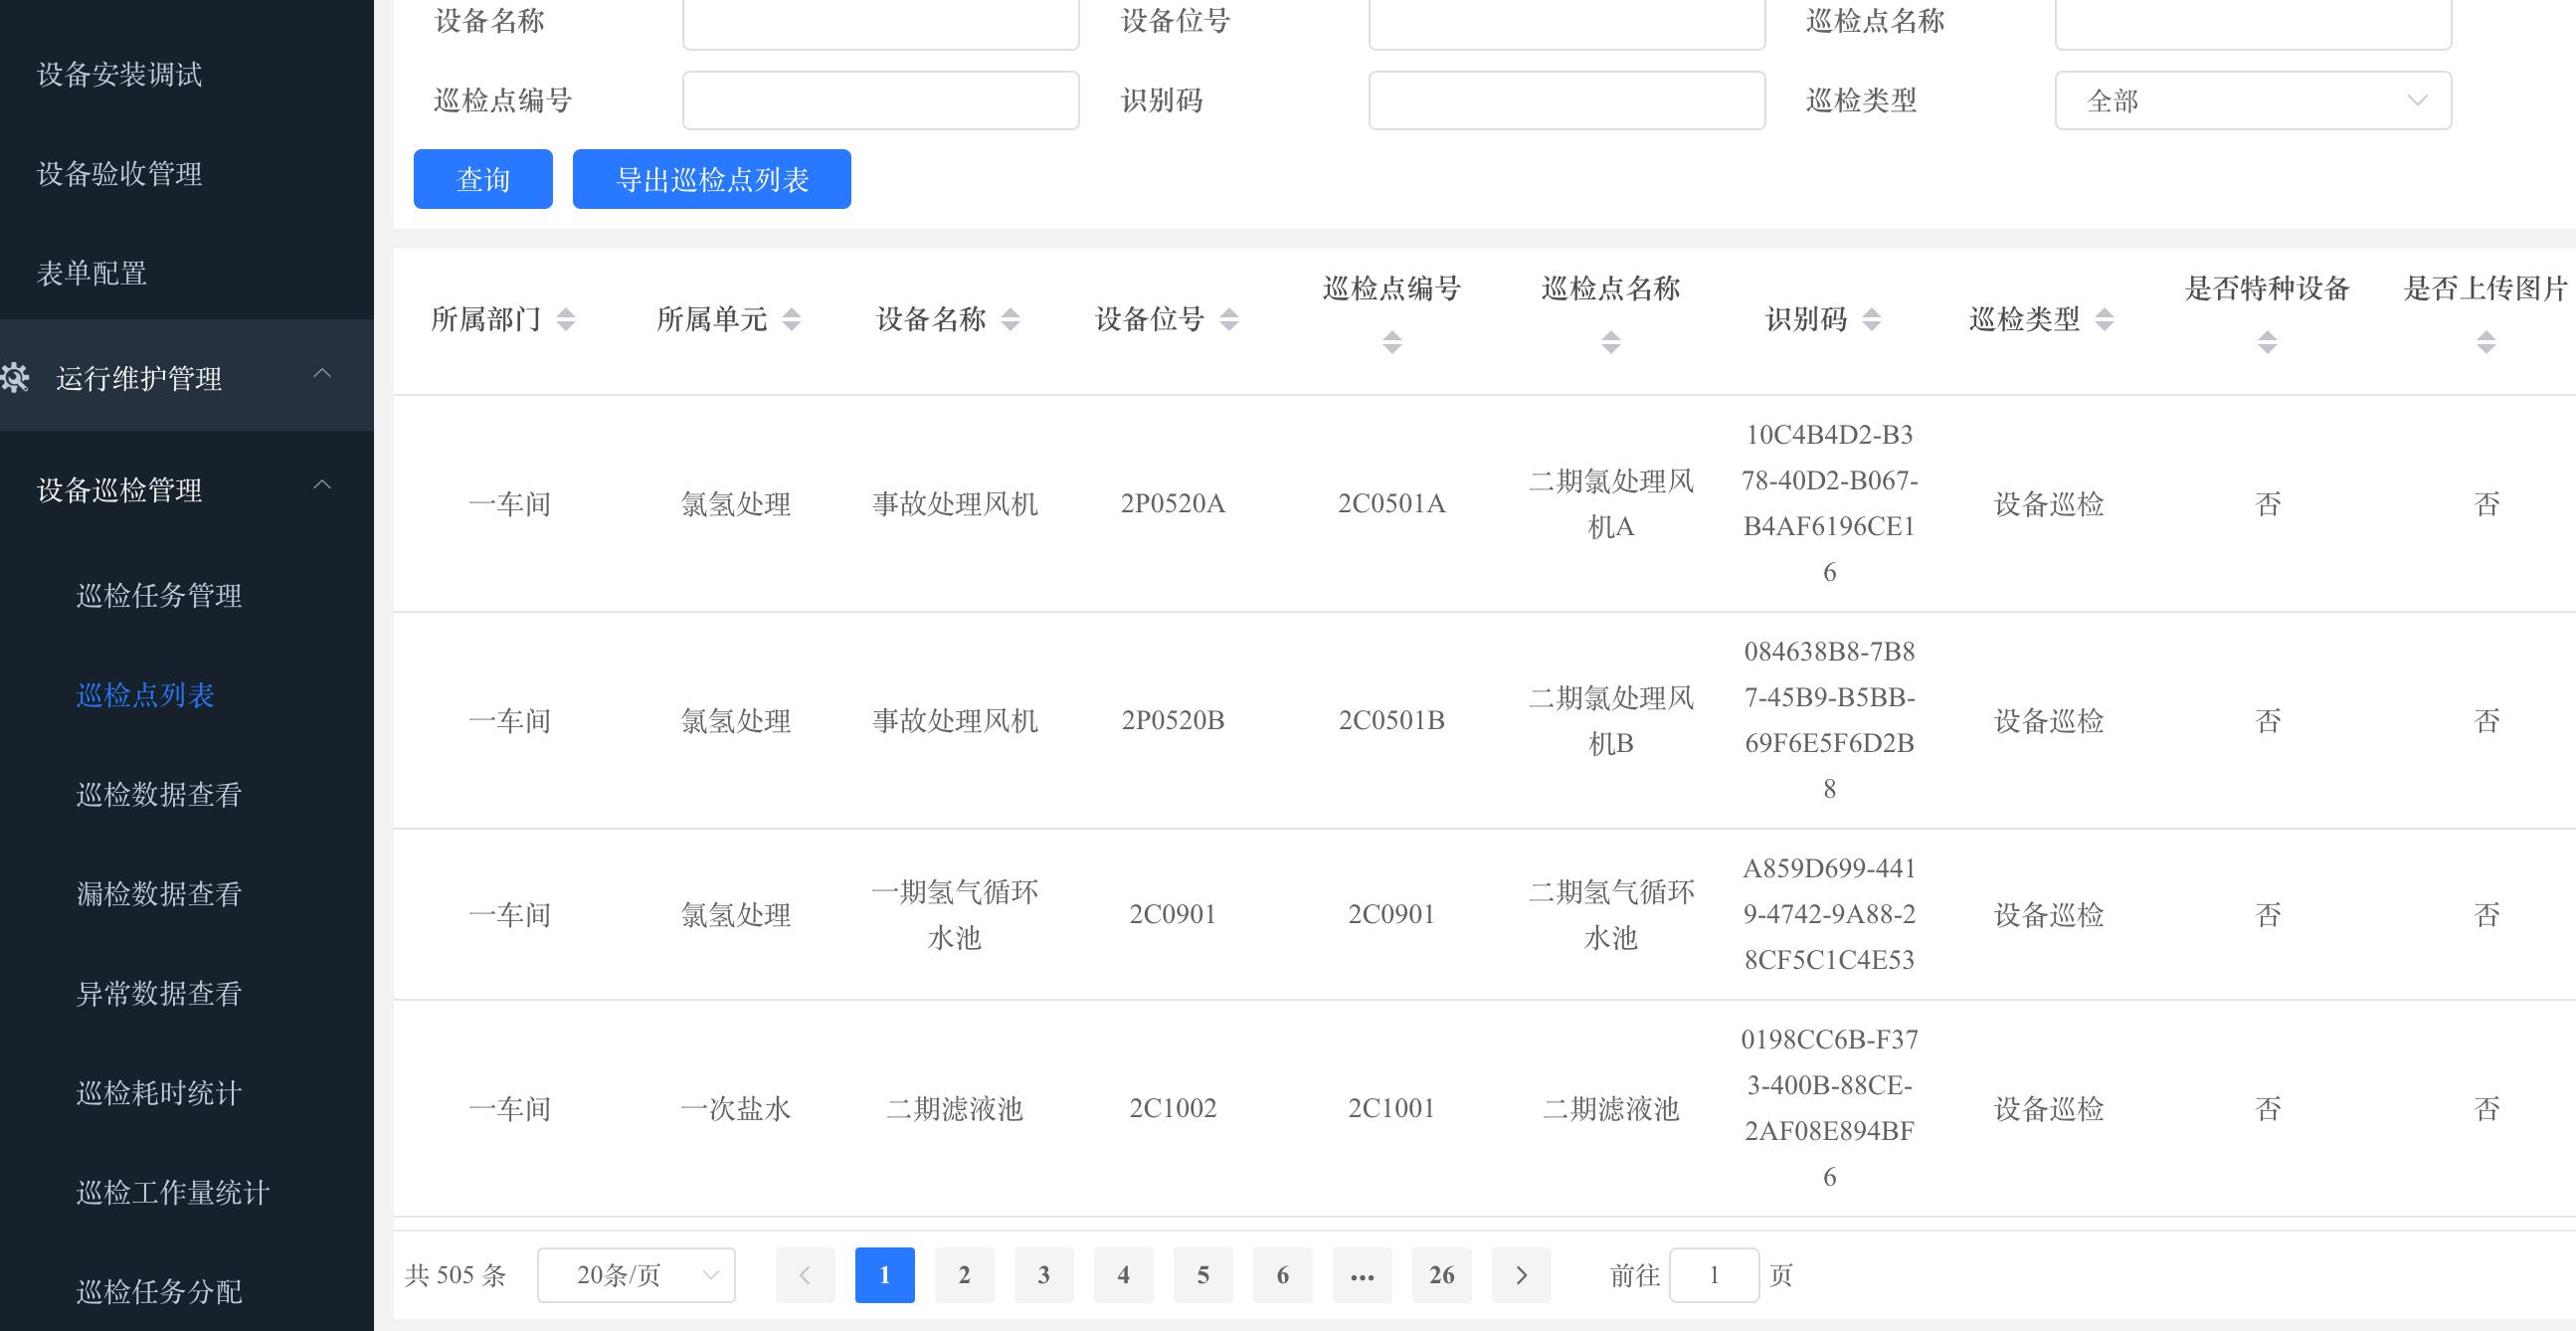Collapse the 运行维护管理 menu section

[x=322, y=374]
